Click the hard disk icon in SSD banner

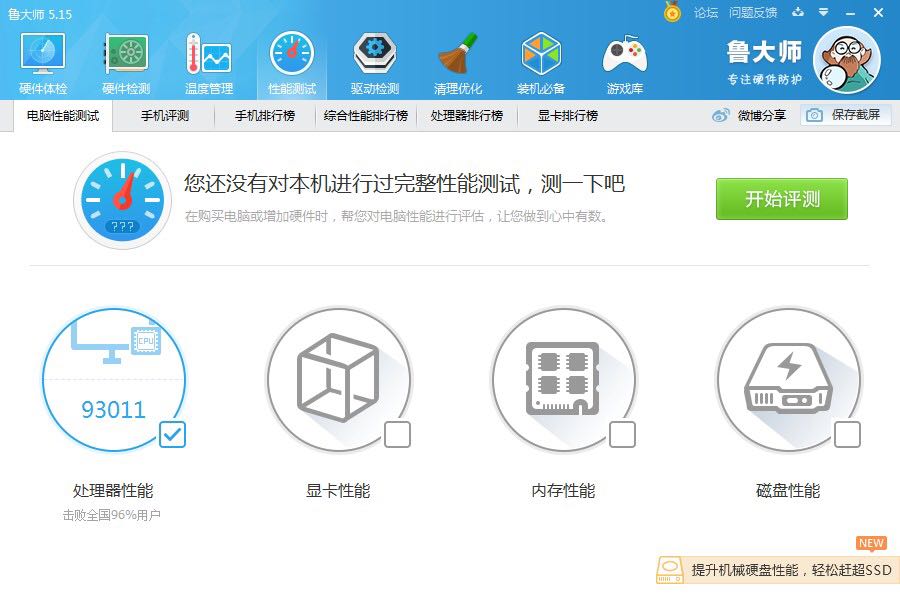pyautogui.click(x=669, y=570)
